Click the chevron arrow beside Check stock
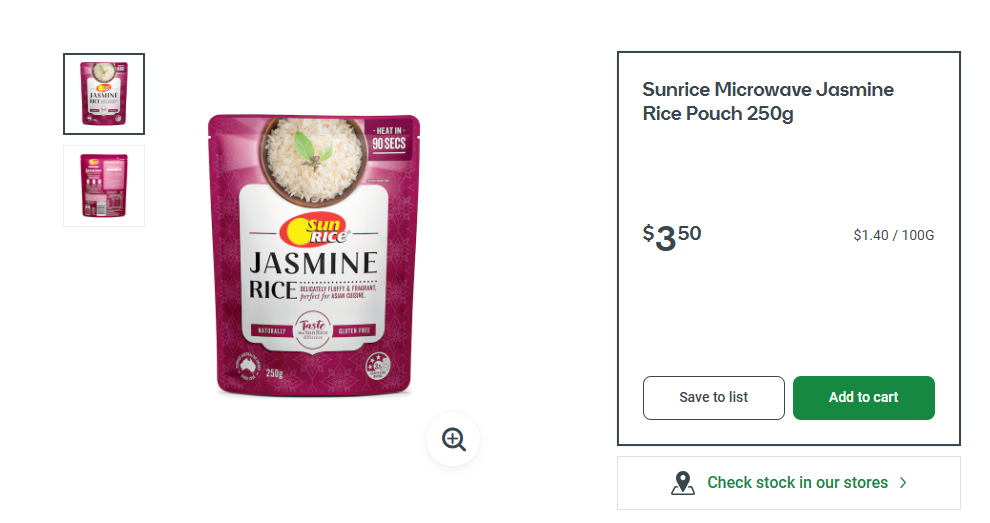This screenshot has height=523, width=990. 903,483
